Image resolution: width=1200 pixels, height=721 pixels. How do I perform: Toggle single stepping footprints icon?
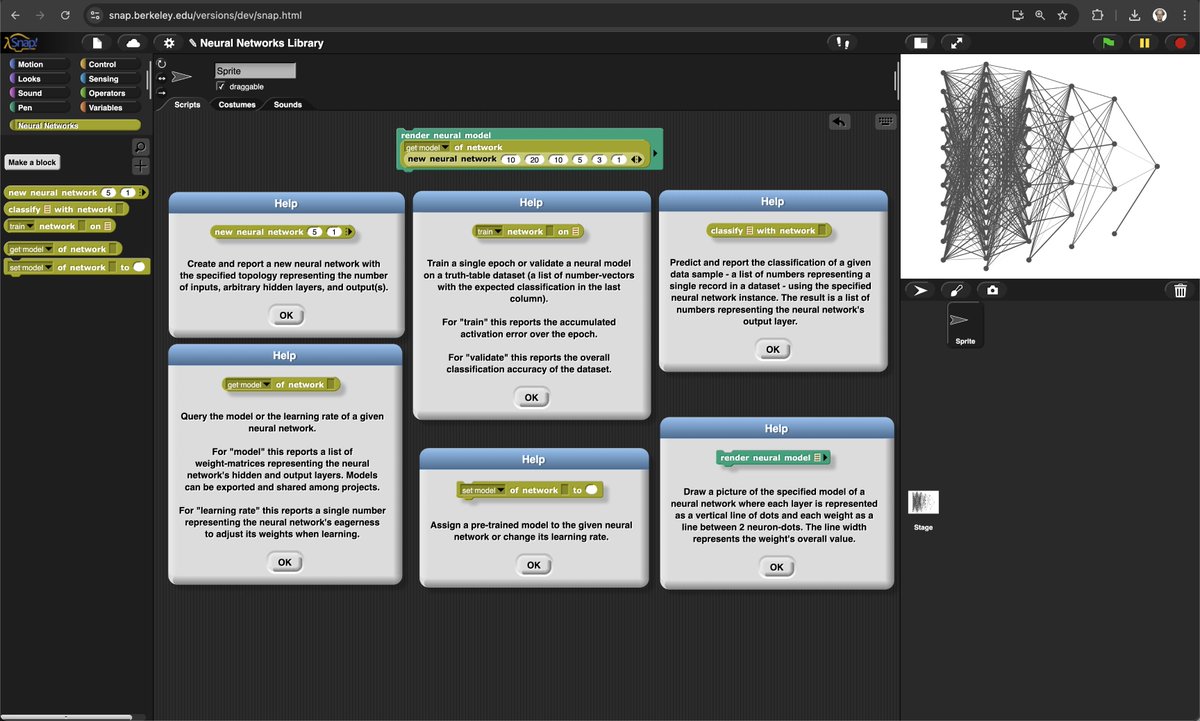pyautogui.click(x=842, y=43)
